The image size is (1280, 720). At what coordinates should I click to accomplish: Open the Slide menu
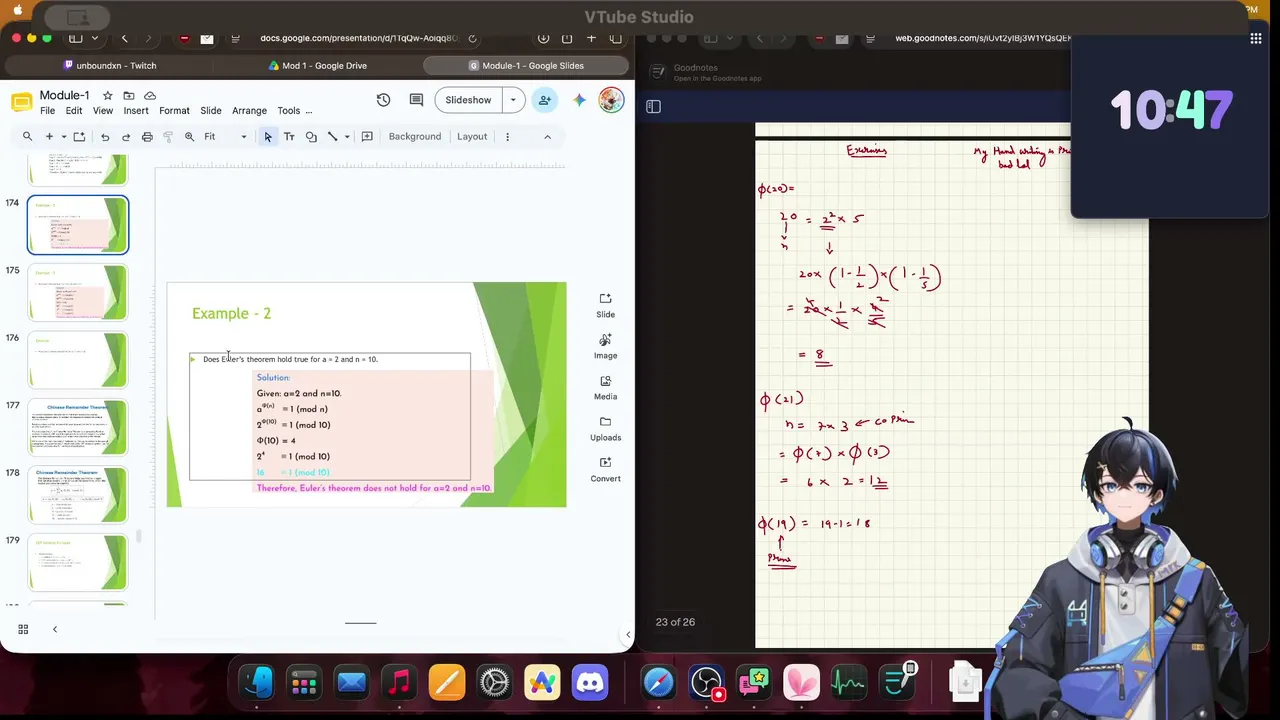[211, 111]
